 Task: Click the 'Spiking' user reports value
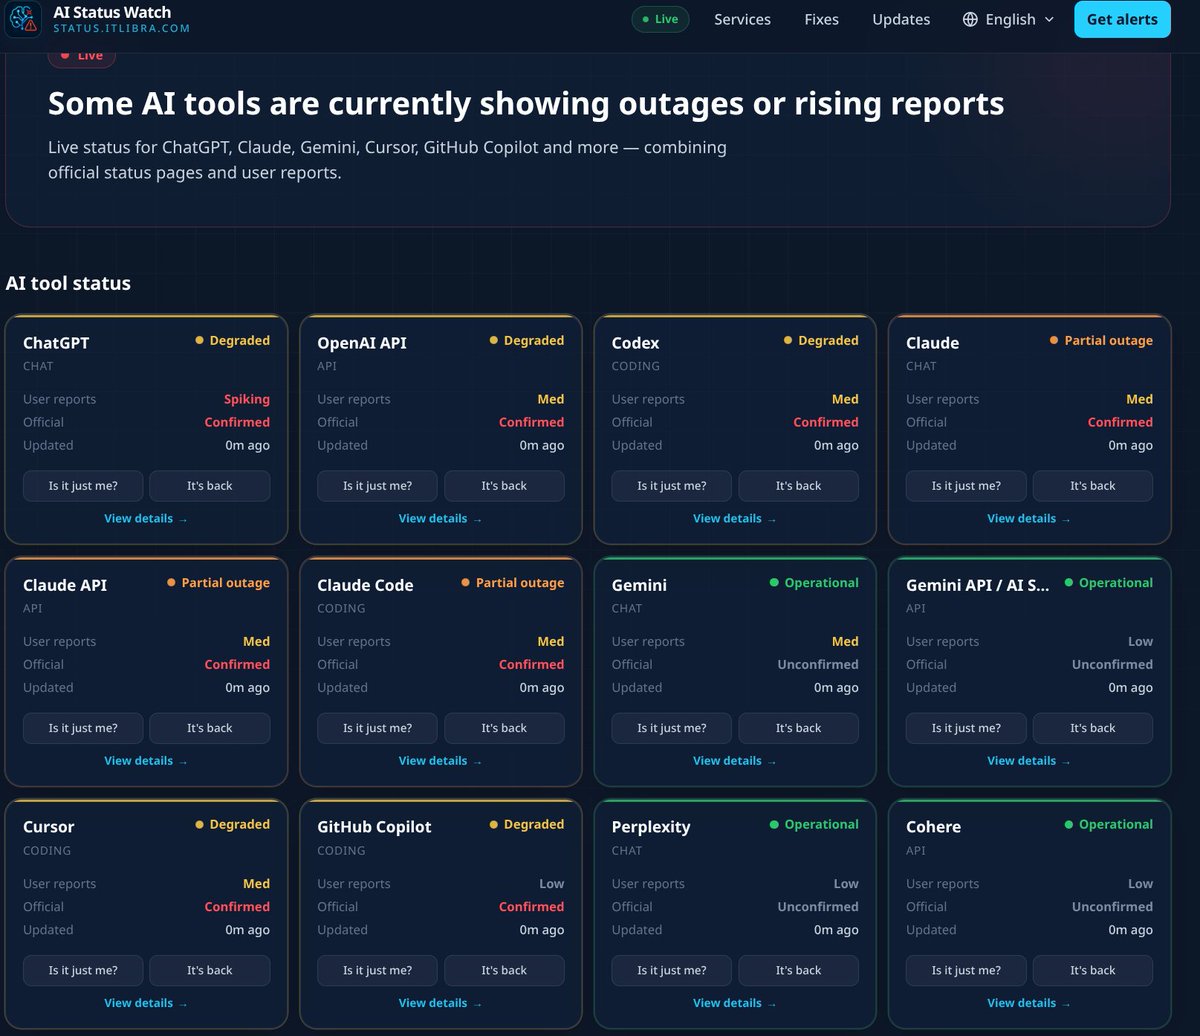click(247, 399)
